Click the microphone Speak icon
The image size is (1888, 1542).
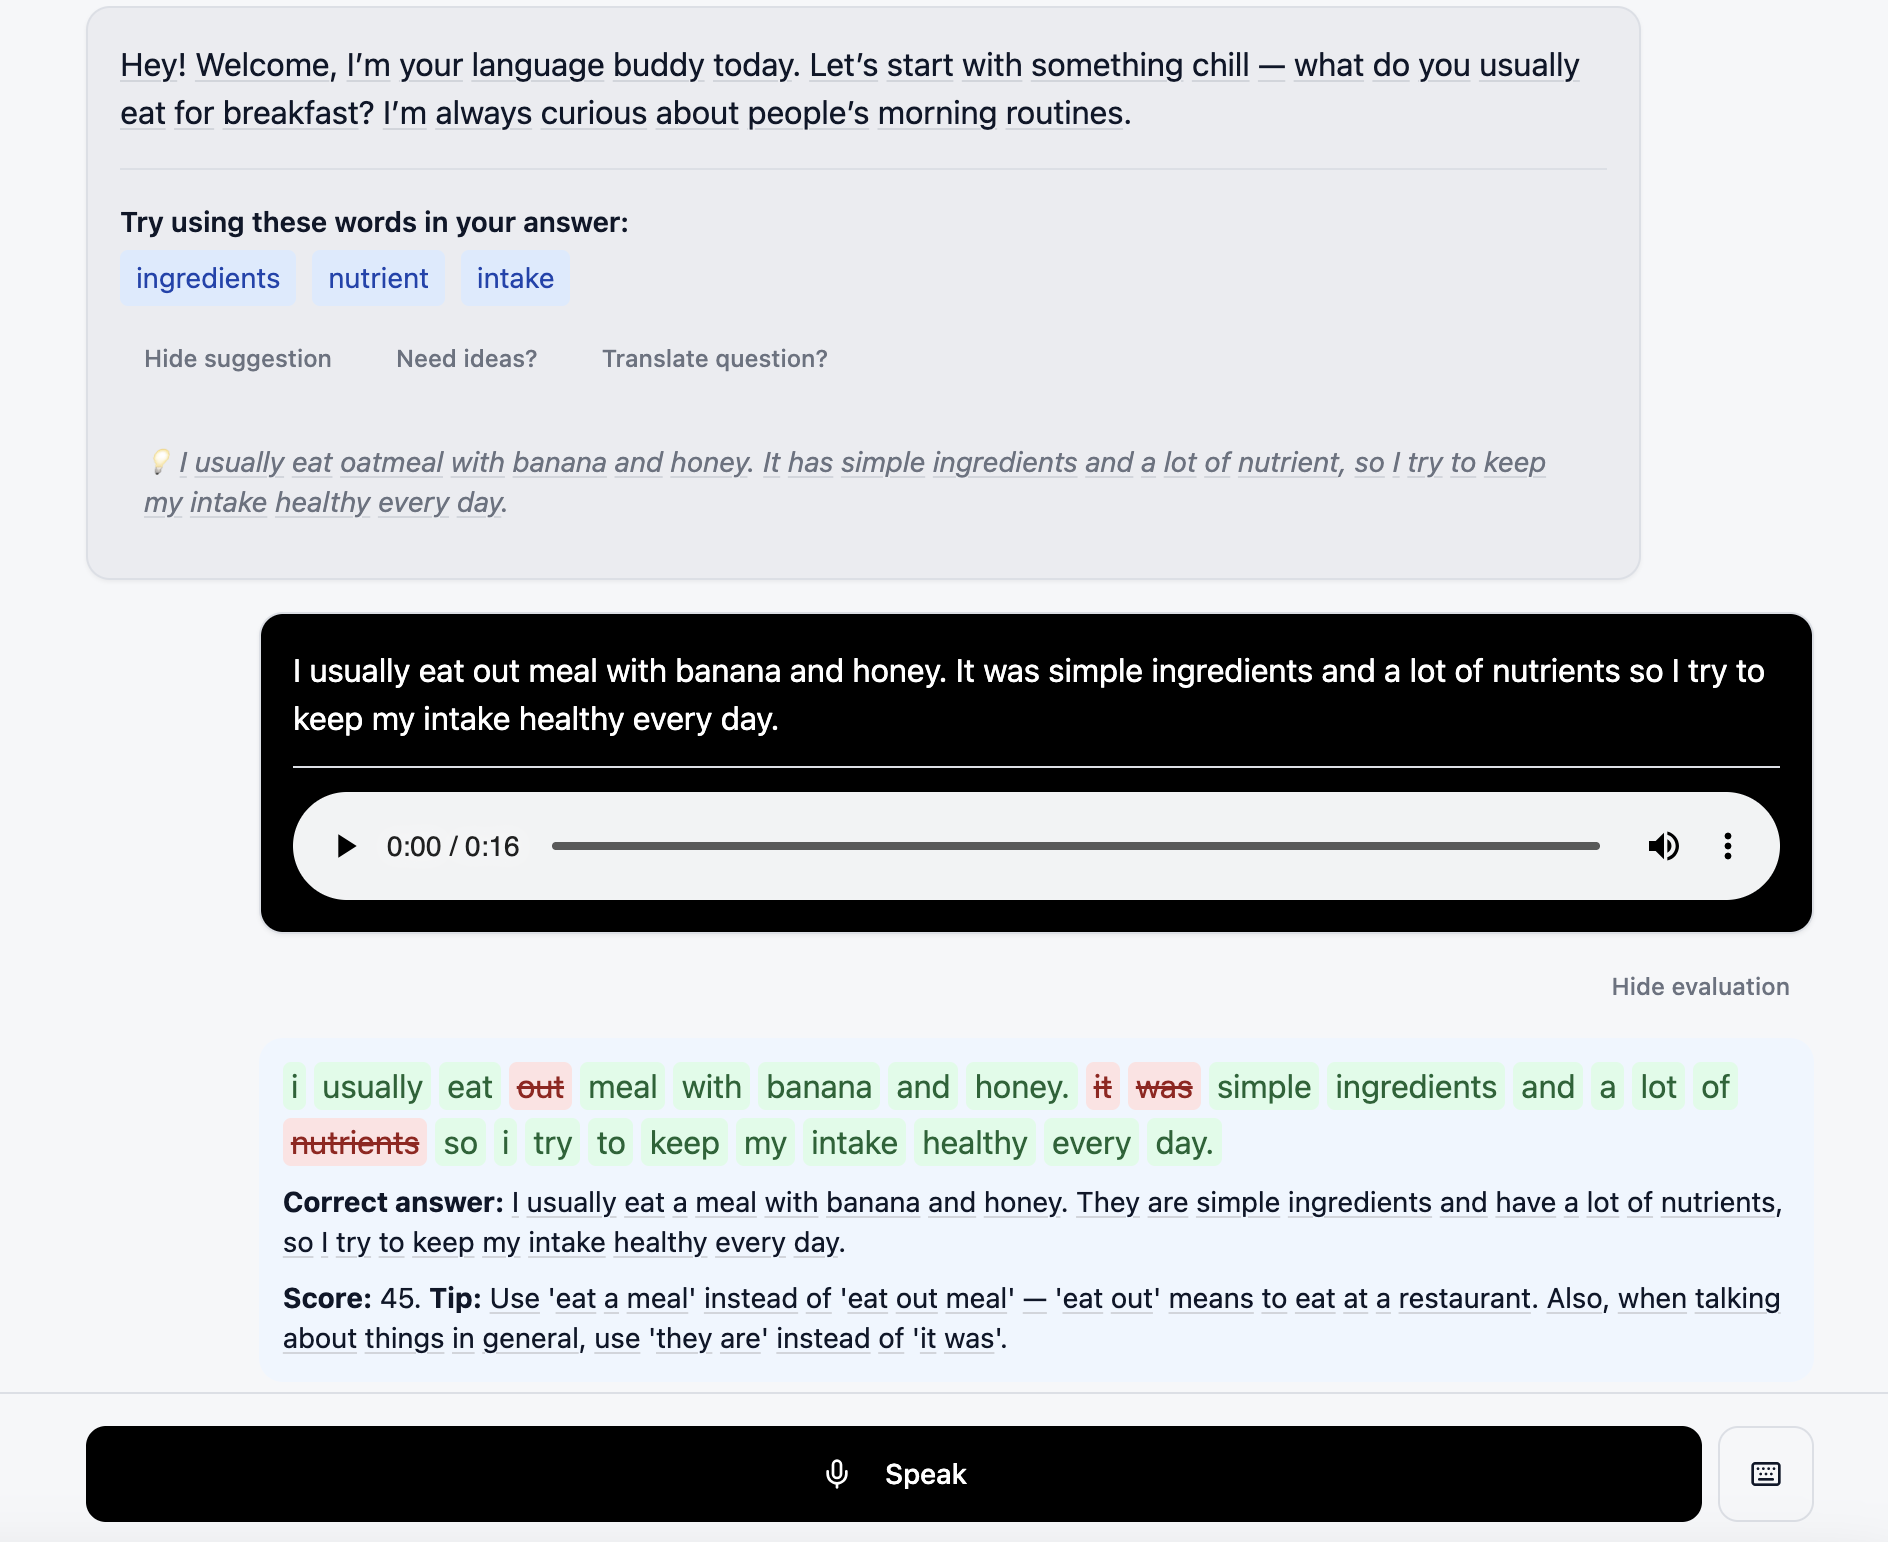[837, 1473]
